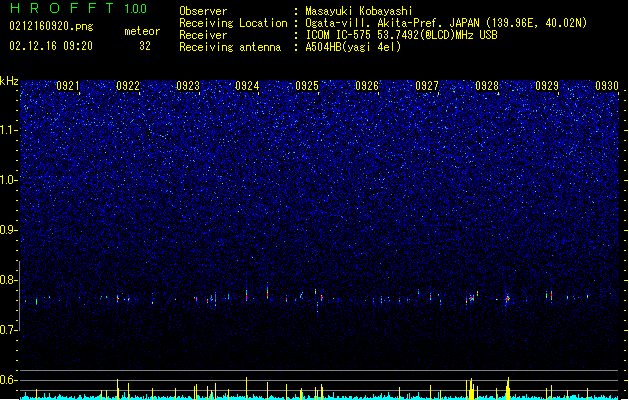Click the 'Receiver' field label

point(203,35)
